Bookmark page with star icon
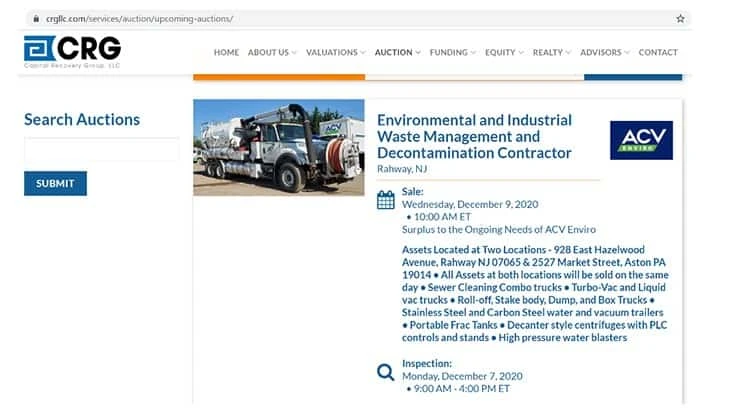 680,19
